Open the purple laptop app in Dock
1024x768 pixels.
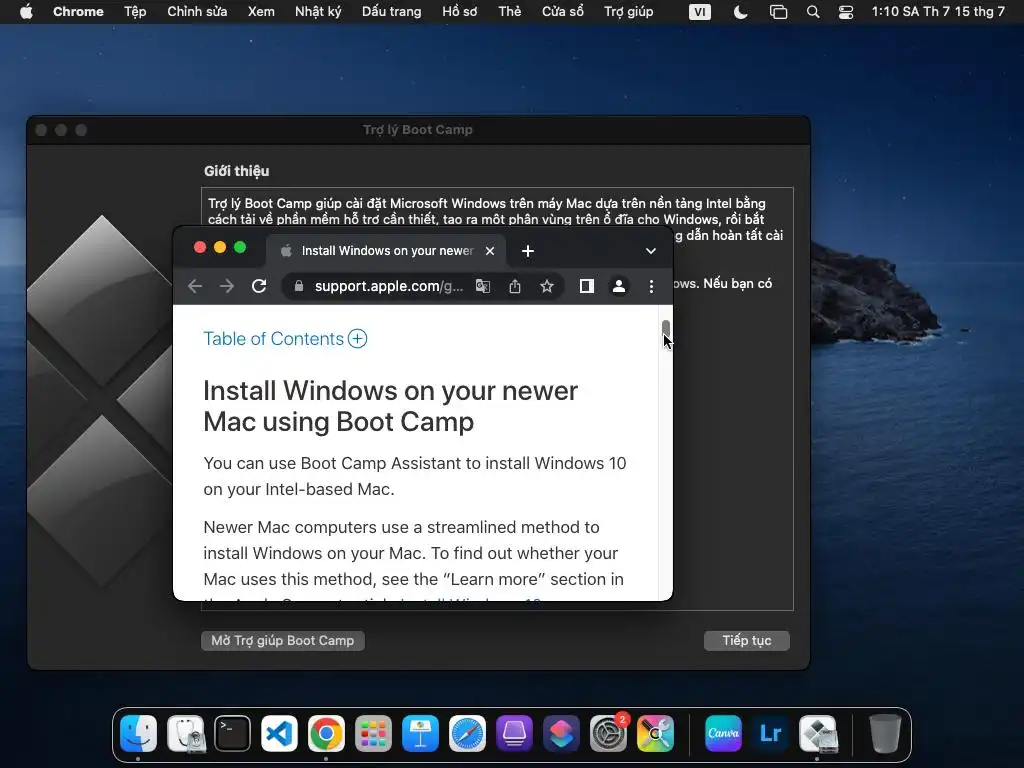pos(514,733)
